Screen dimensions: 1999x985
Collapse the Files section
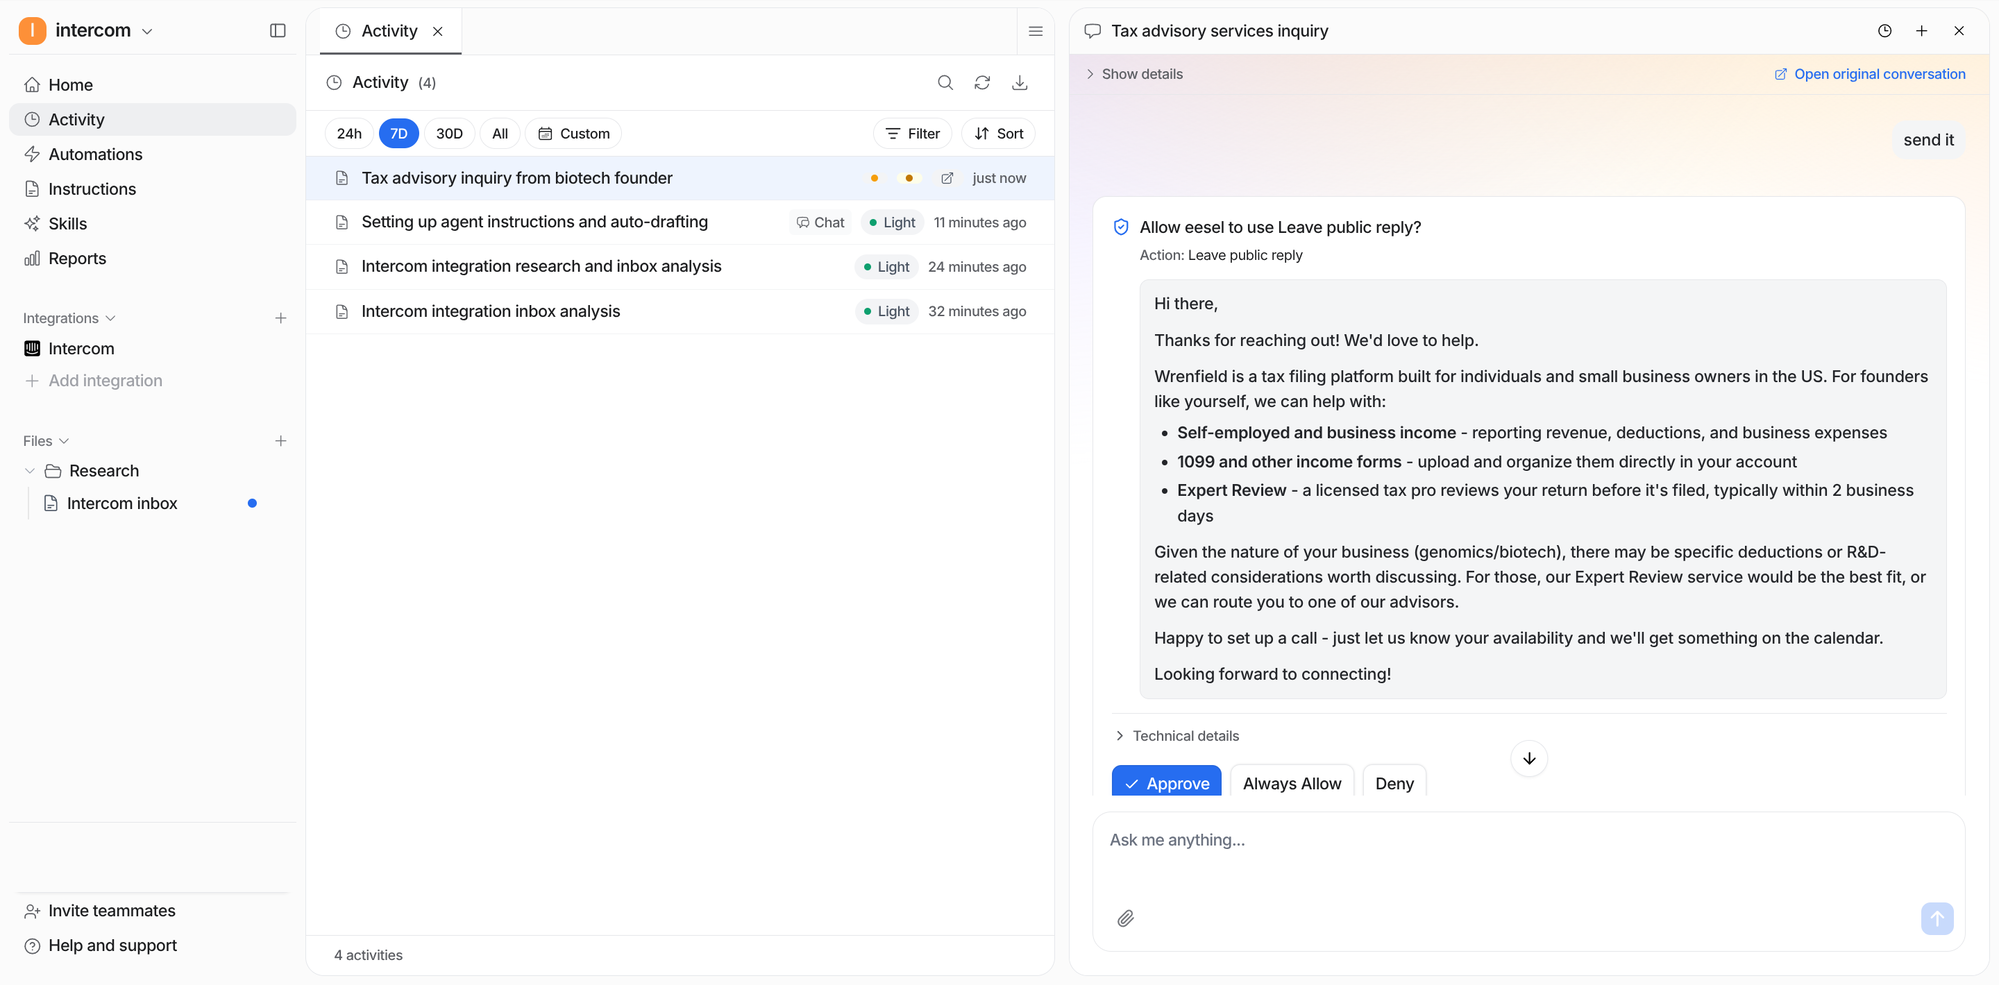tap(46, 441)
